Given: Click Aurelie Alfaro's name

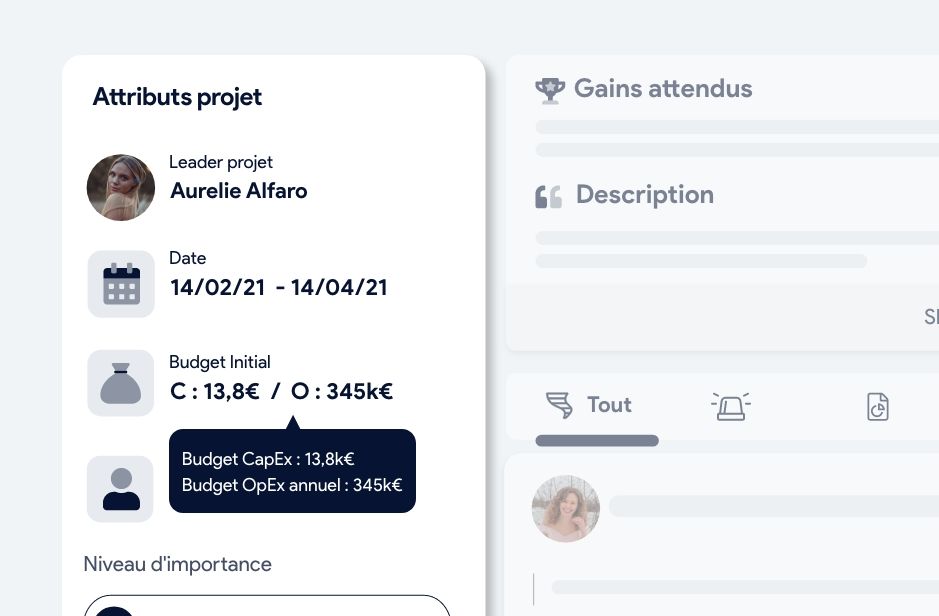Looking at the screenshot, I should pos(238,191).
